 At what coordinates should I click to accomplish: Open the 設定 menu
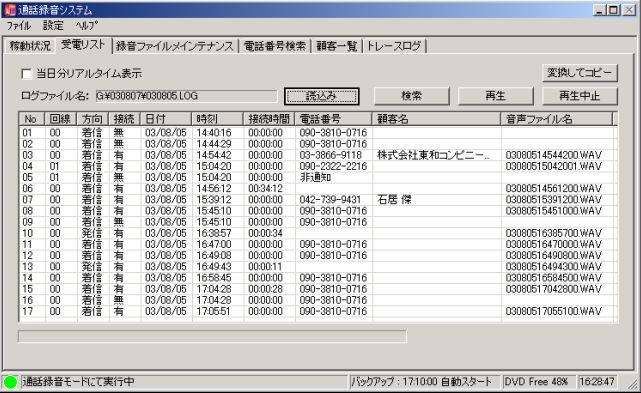pos(53,25)
